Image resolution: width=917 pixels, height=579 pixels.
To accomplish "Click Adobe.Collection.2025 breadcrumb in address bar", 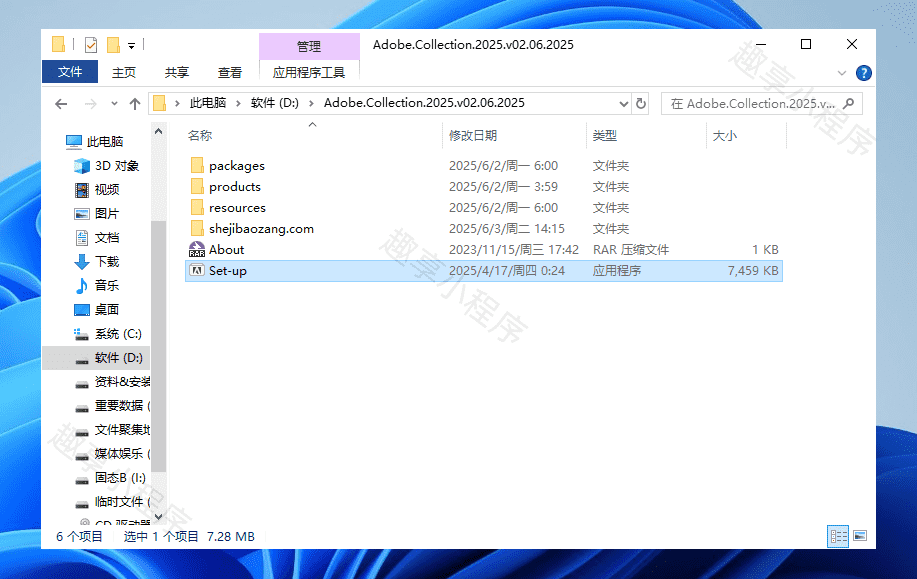I will point(424,103).
